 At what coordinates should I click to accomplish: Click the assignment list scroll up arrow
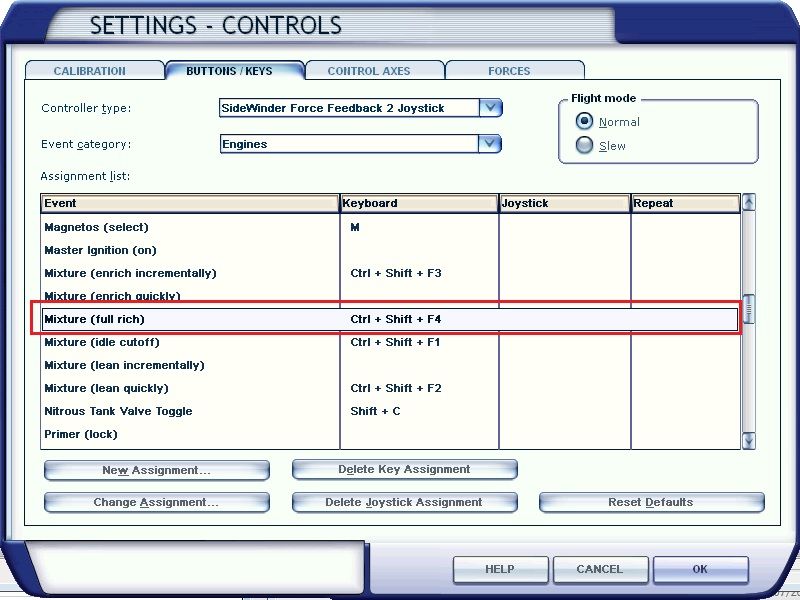pyautogui.click(x=749, y=203)
